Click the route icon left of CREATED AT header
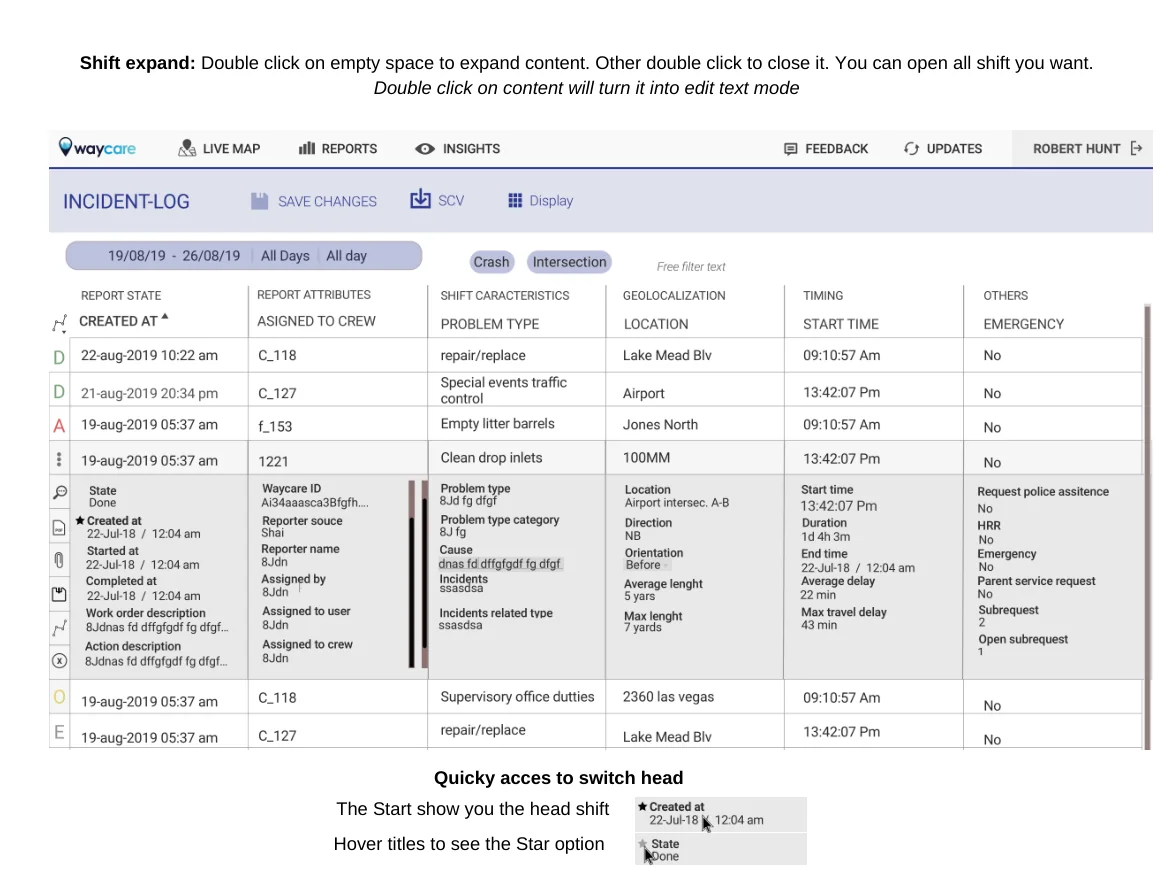The height and width of the screenshot is (880, 1174). pos(60,323)
